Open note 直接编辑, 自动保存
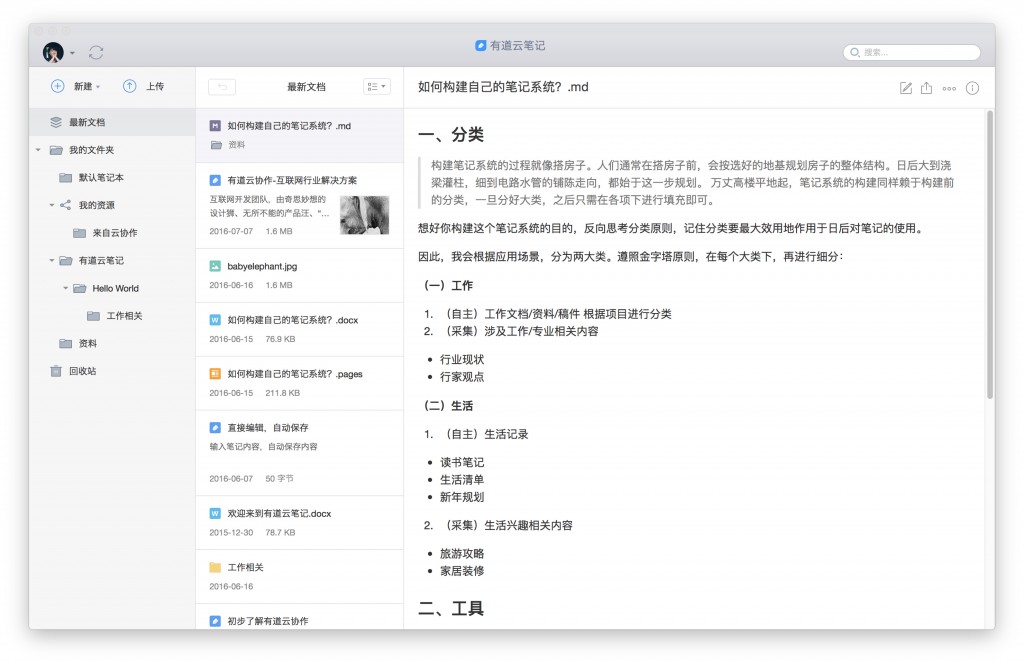 [300, 453]
